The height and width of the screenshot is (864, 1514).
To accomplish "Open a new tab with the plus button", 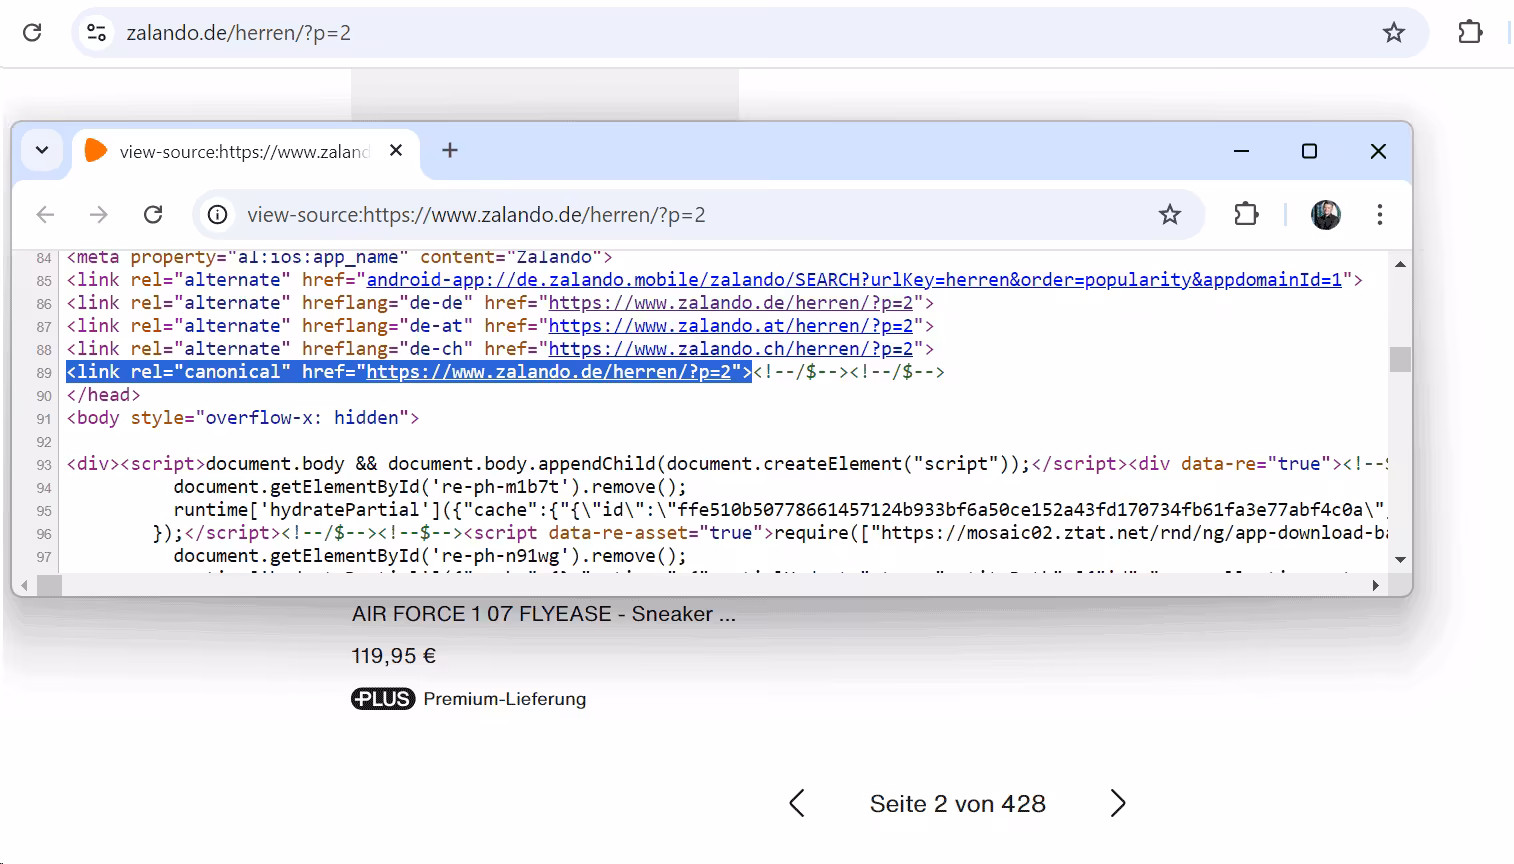I will (449, 150).
